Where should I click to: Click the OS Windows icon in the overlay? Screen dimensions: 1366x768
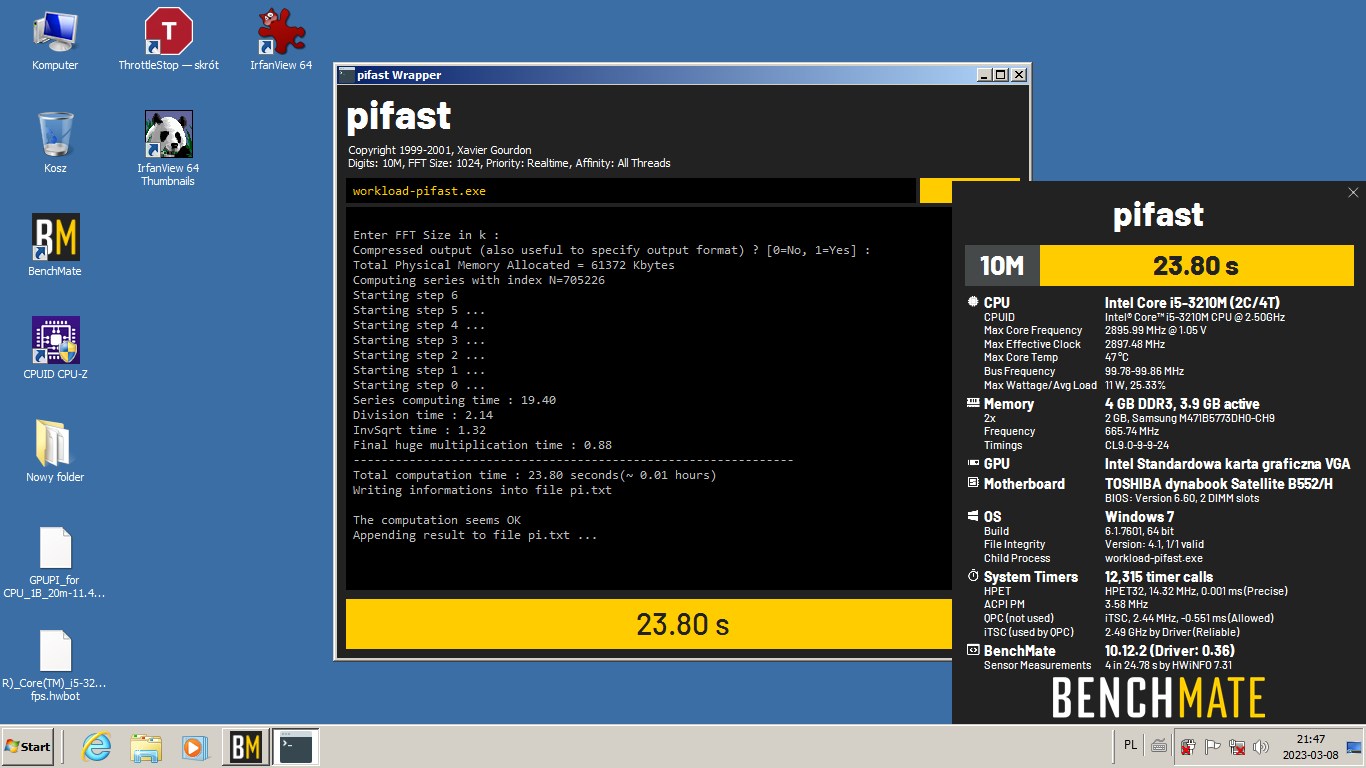pyautogui.click(x=973, y=516)
